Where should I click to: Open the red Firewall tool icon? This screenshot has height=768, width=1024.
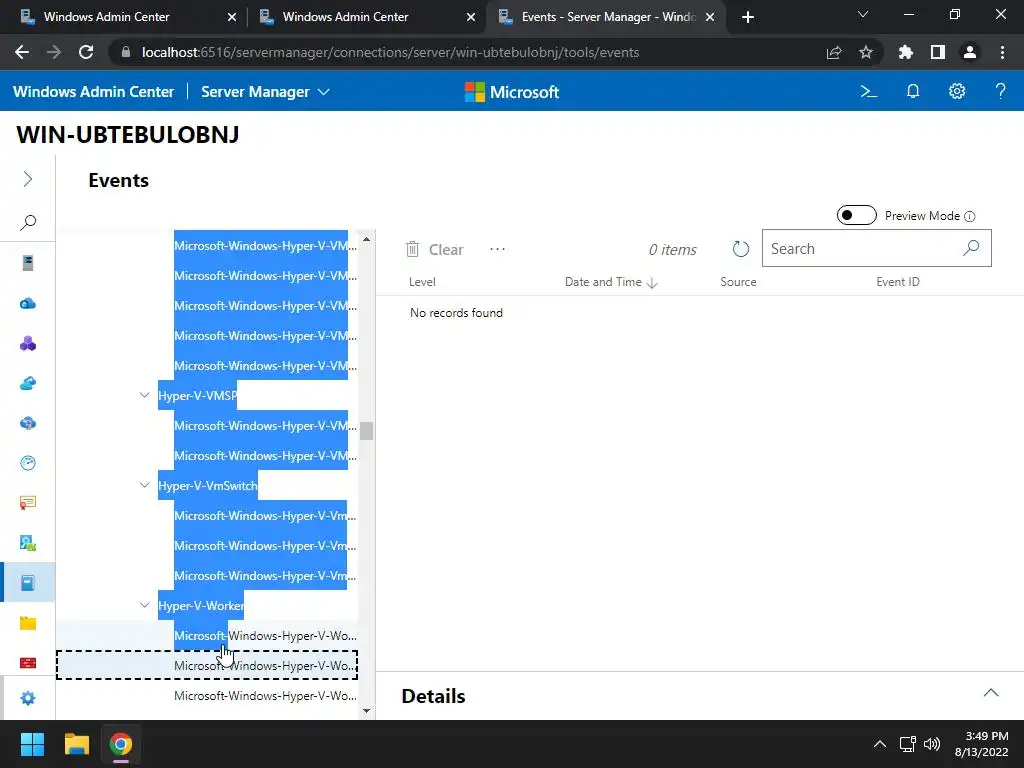[x=27, y=663]
